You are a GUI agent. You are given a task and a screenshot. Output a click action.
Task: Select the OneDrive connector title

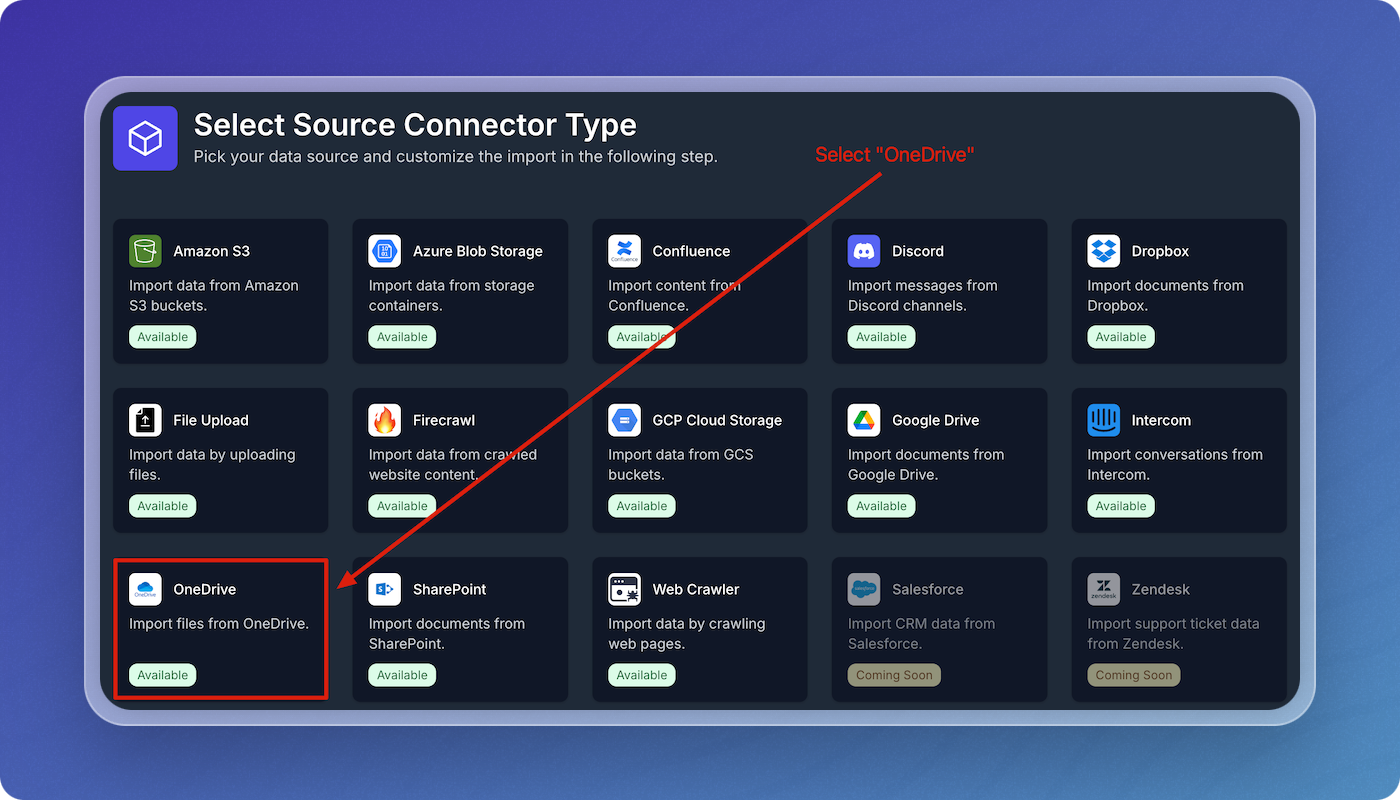click(x=205, y=589)
